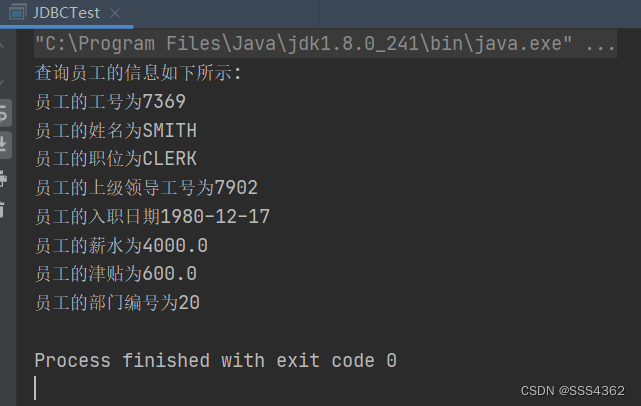This screenshot has width=641, height=406.
Task: Click the print console output icon
Action: tap(5, 178)
